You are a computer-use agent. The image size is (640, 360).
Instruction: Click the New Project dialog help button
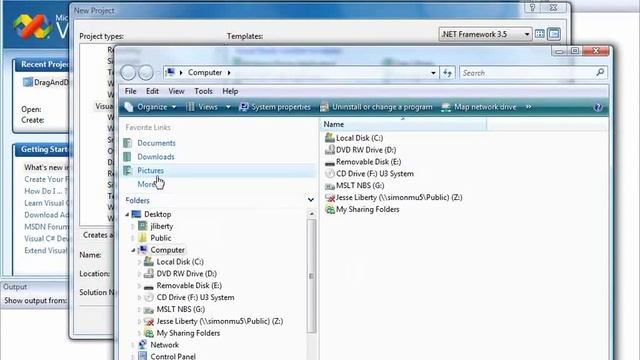(x=532, y=8)
